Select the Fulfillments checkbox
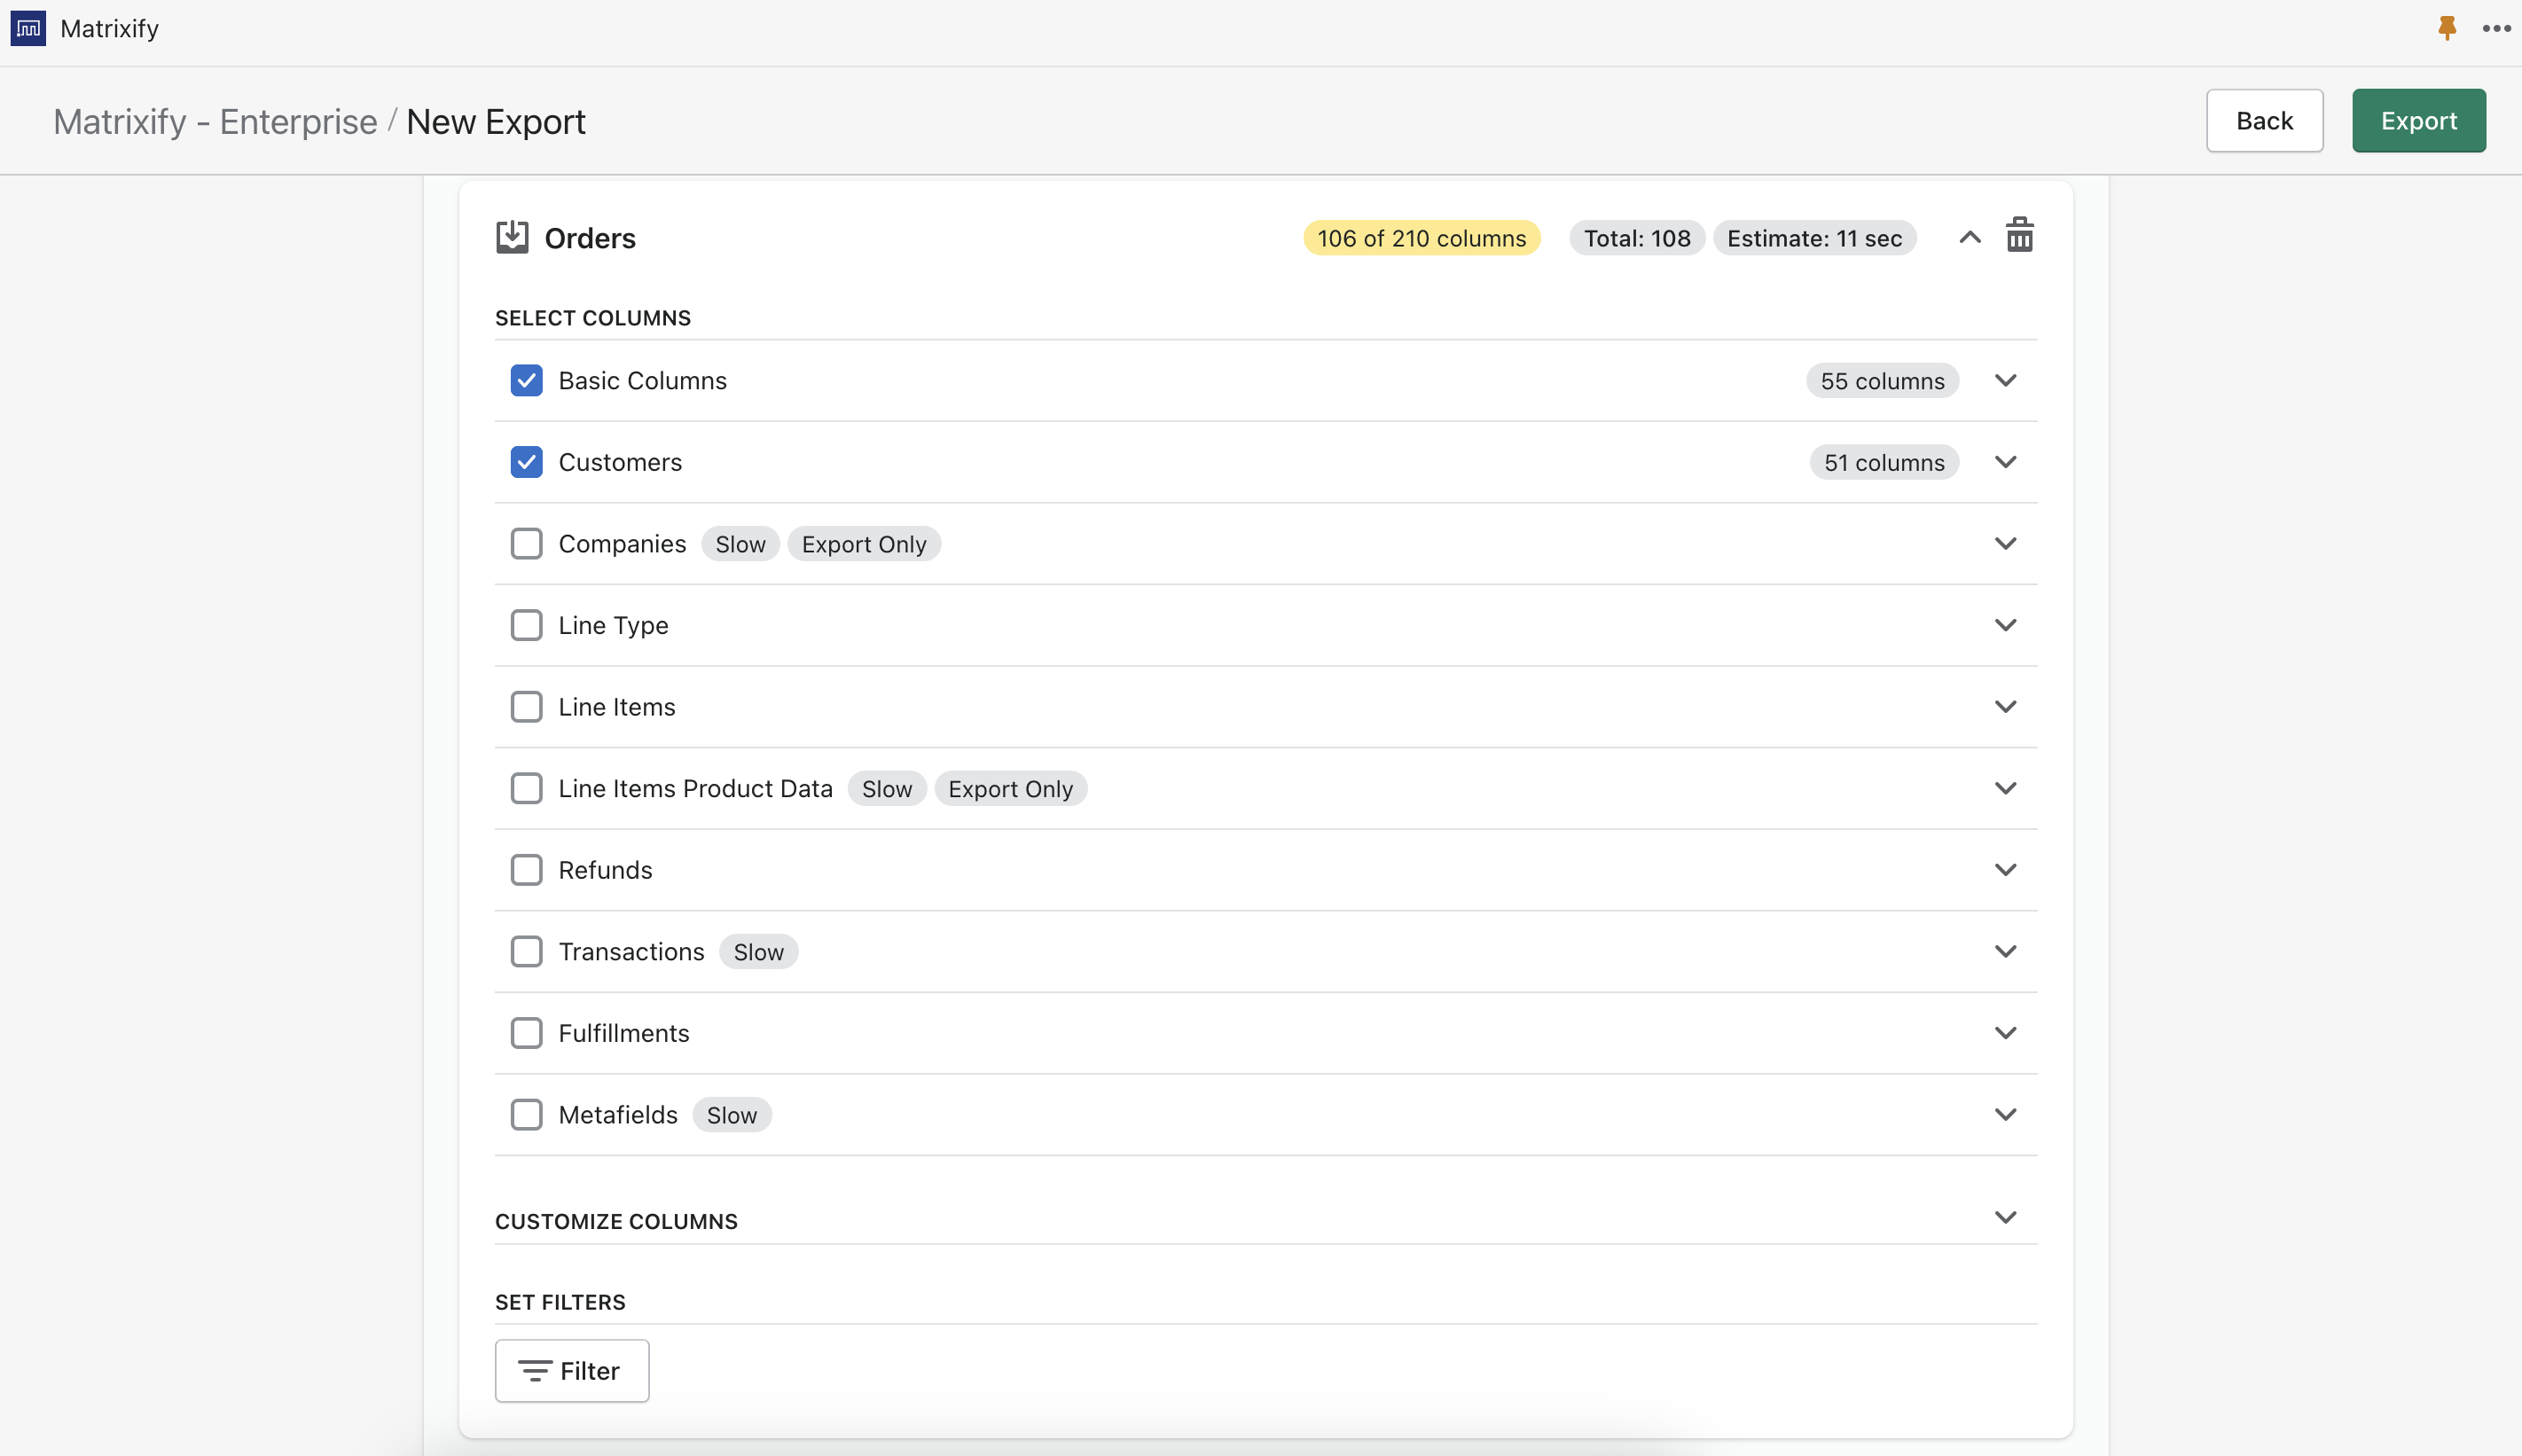 coord(526,1032)
